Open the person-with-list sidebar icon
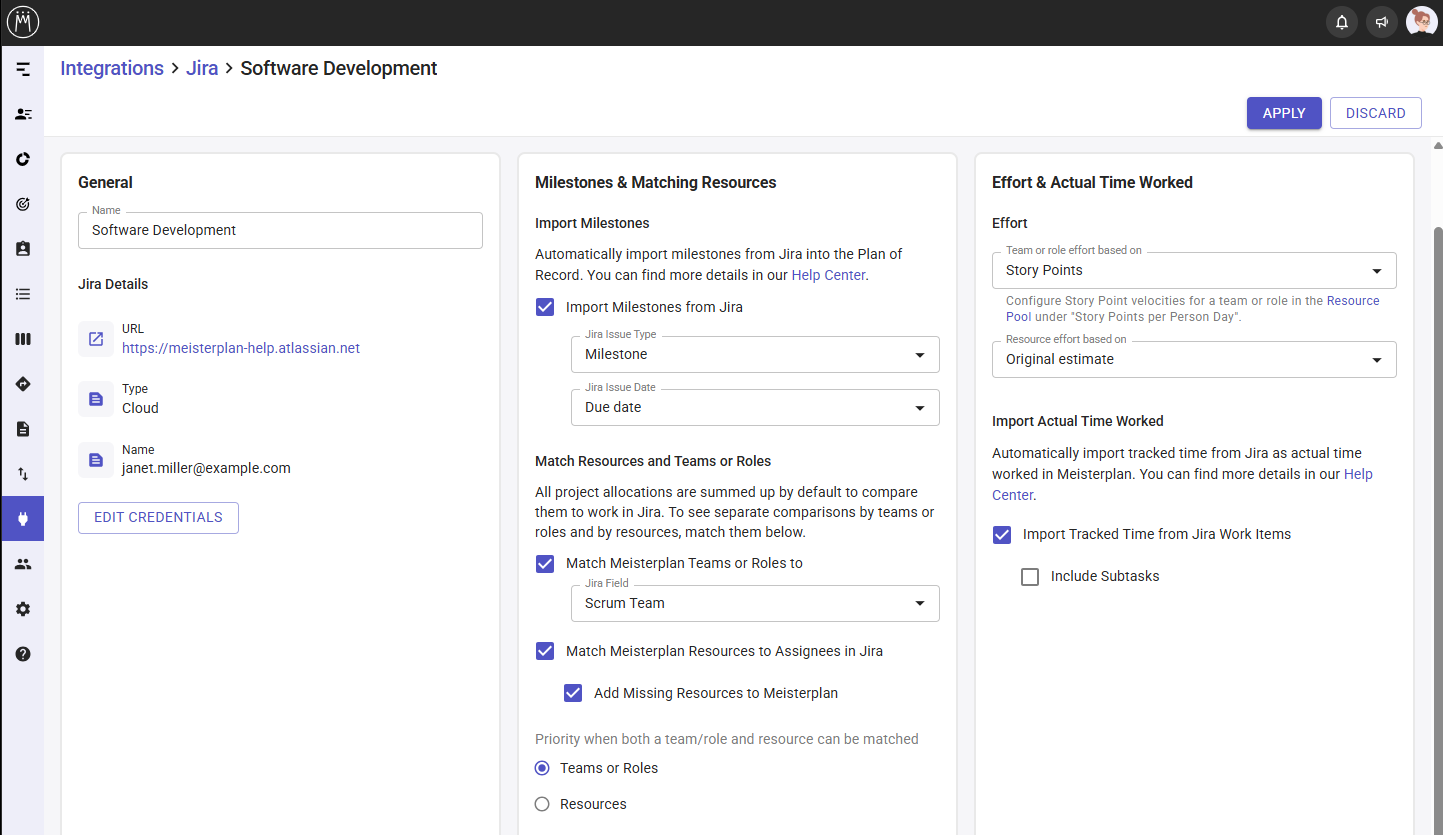The image size is (1443, 835). pyautogui.click(x=23, y=114)
